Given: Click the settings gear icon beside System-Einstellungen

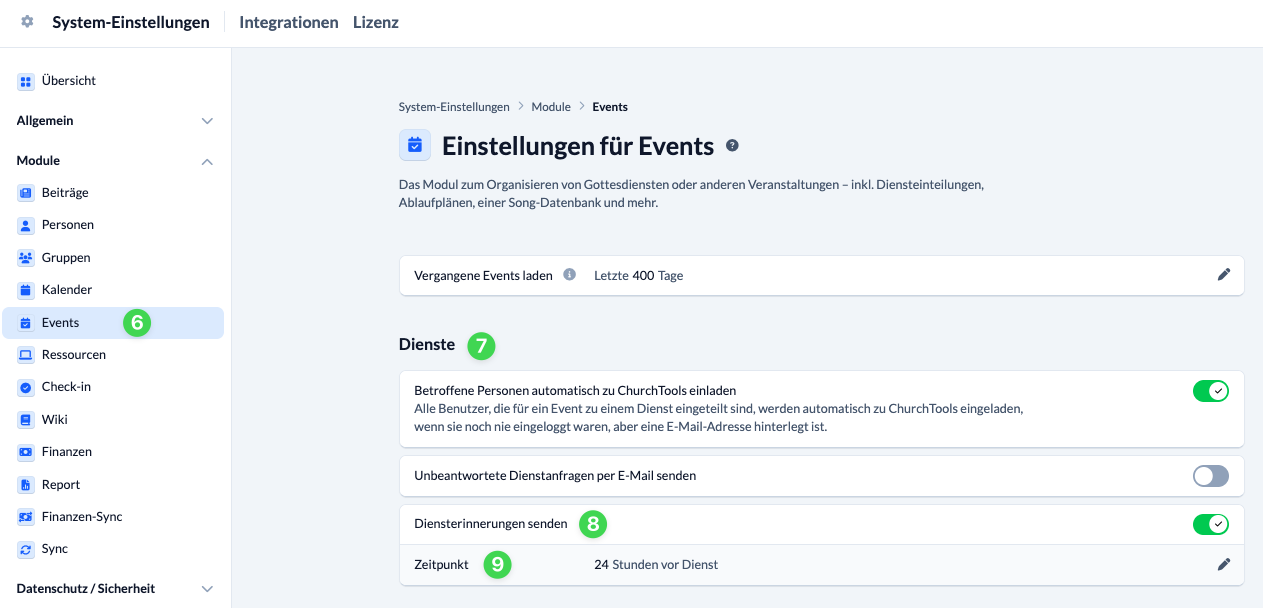Looking at the screenshot, I should coord(27,22).
